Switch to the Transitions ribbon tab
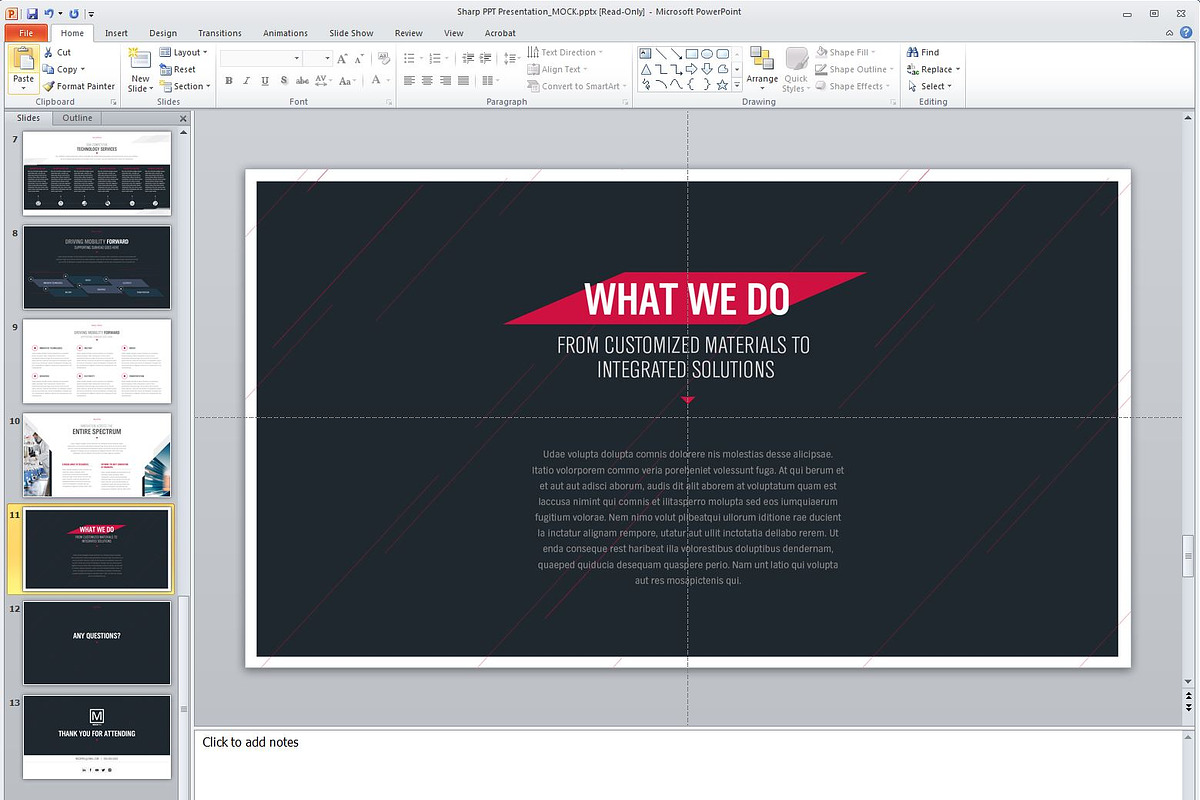 [x=220, y=33]
